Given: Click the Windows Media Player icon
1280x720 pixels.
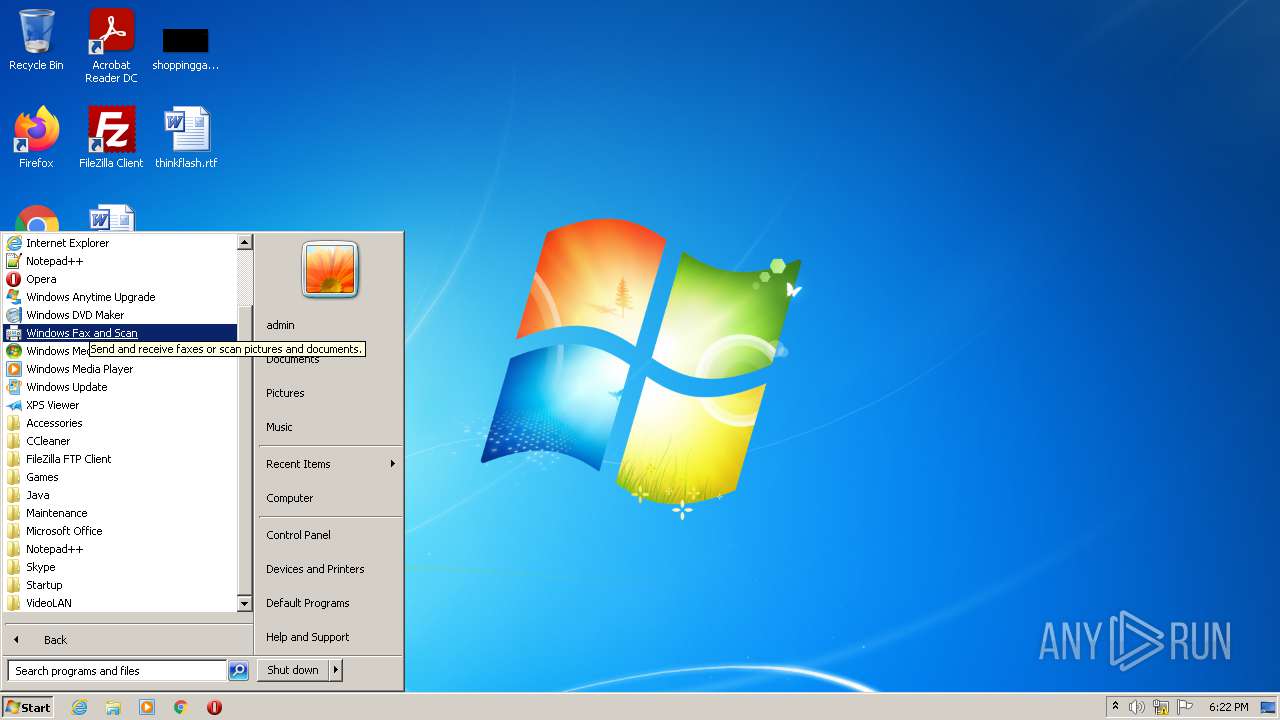Looking at the screenshot, I should (x=14, y=369).
